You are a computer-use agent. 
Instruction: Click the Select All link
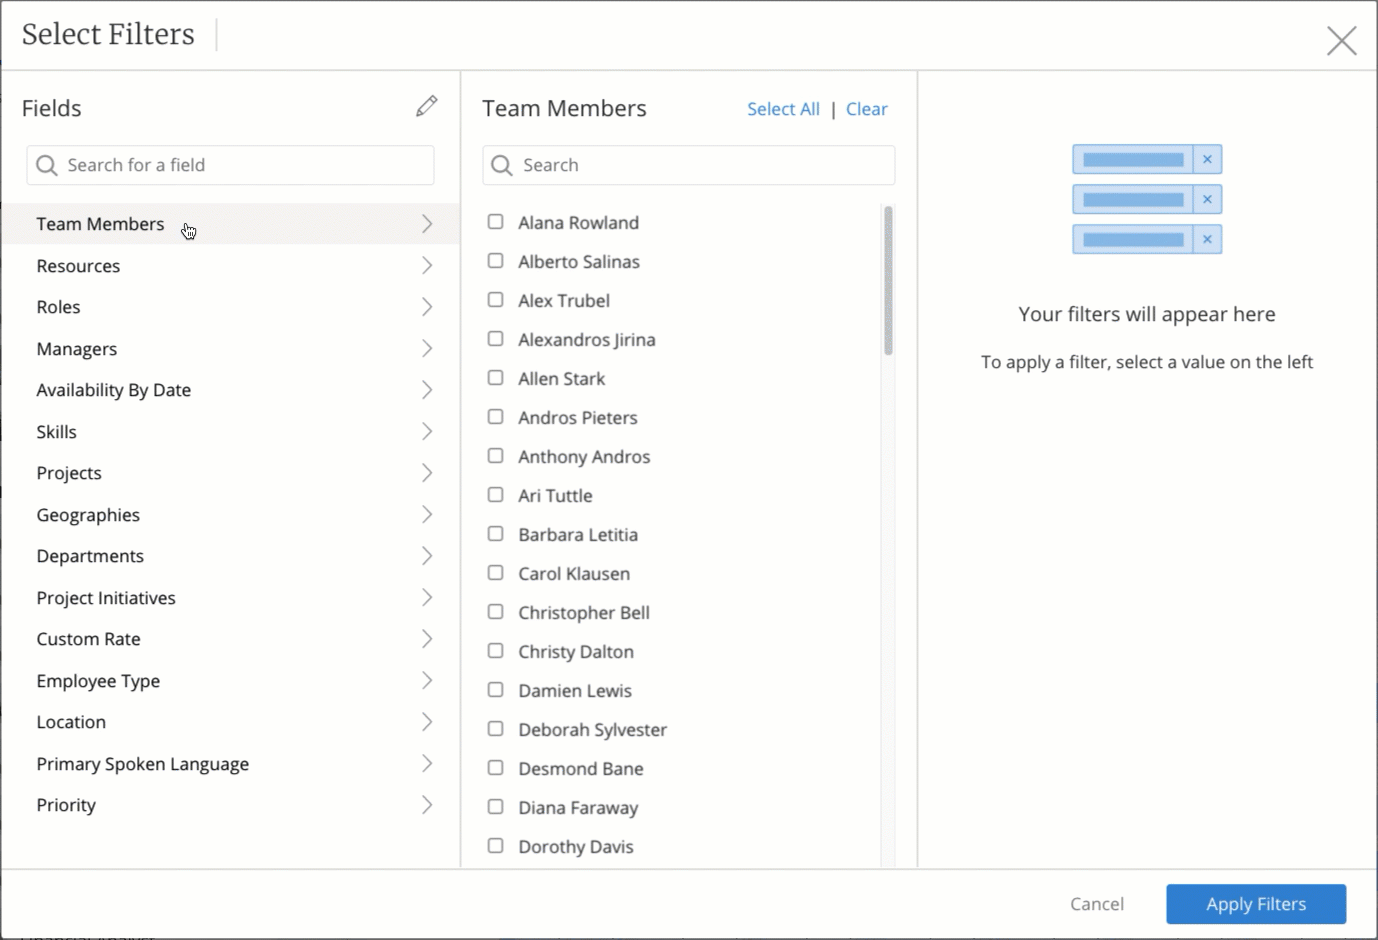click(783, 108)
